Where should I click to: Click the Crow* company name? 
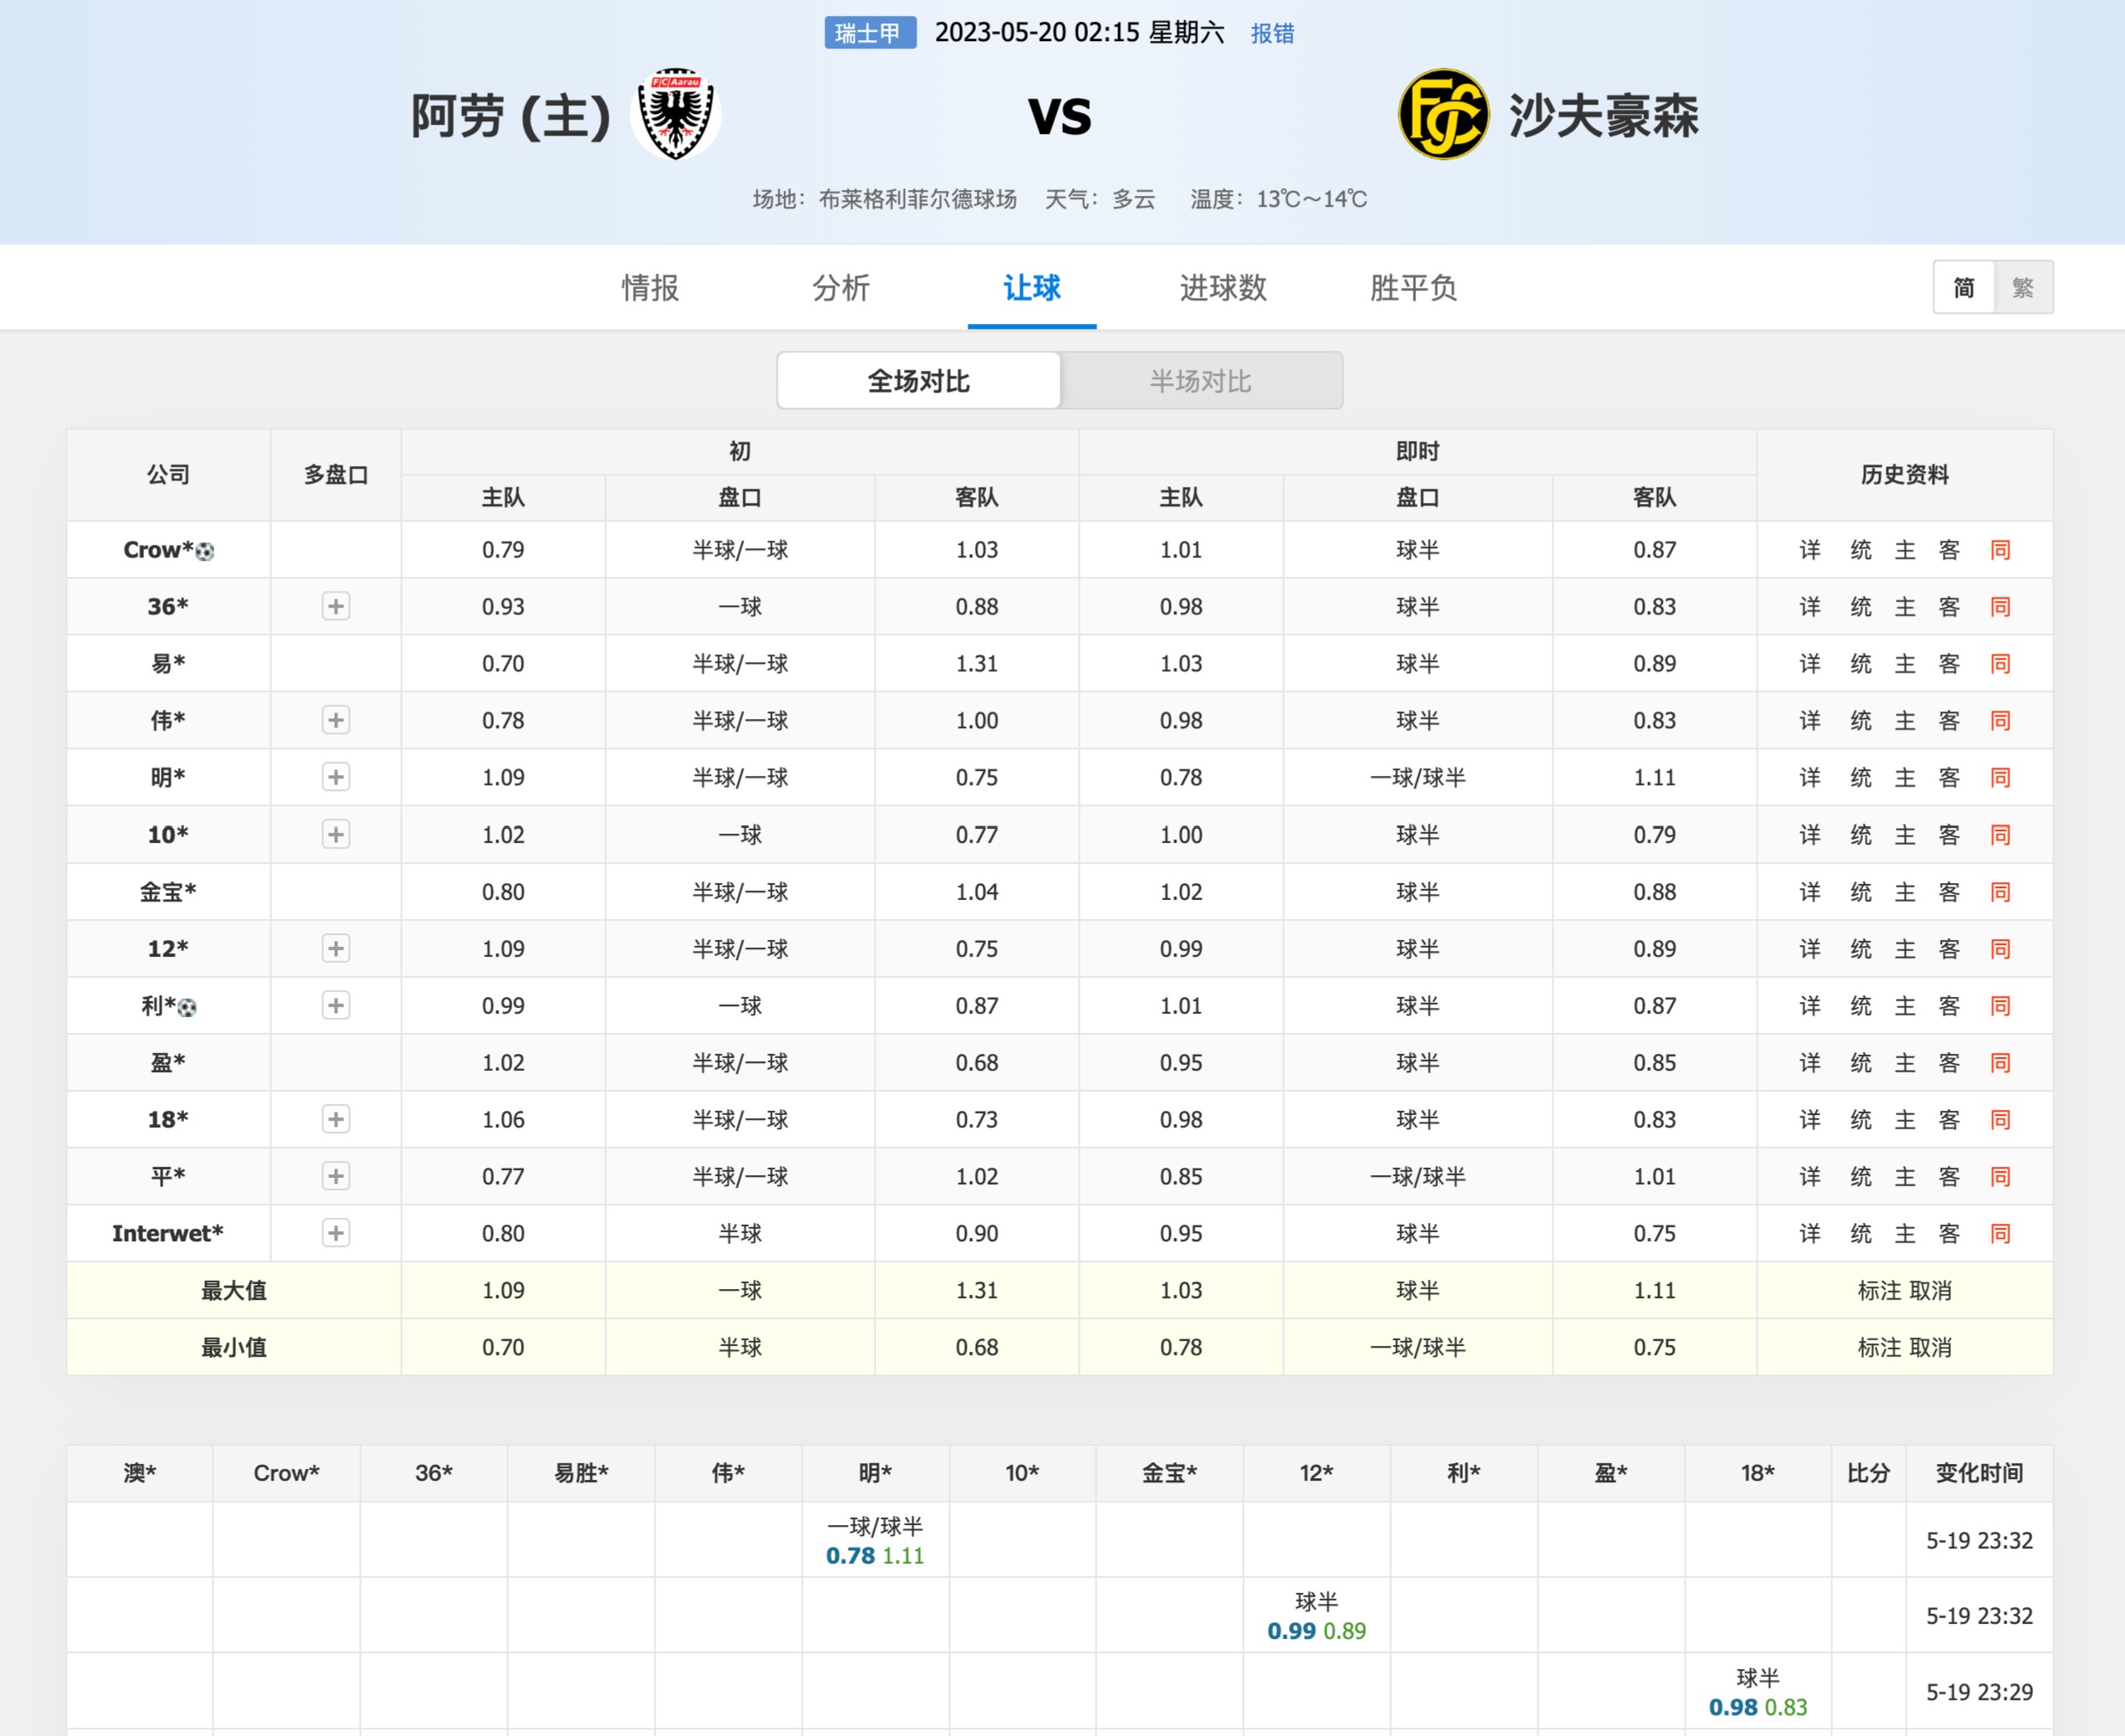158,549
